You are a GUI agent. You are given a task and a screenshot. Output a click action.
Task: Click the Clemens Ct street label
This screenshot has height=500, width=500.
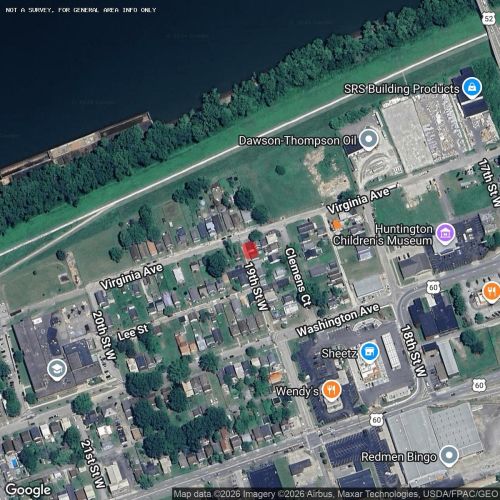pyautogui.click(x=298, y=277)
